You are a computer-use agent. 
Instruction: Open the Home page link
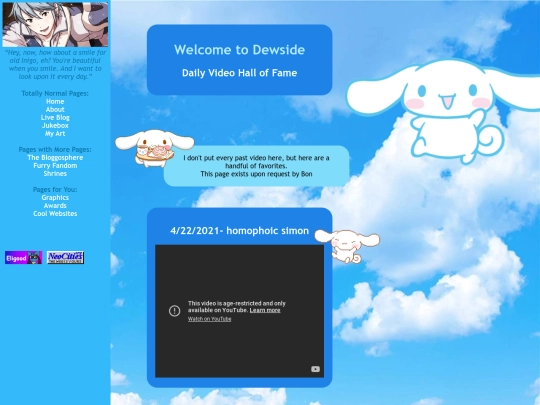click(x=55, y=101)
